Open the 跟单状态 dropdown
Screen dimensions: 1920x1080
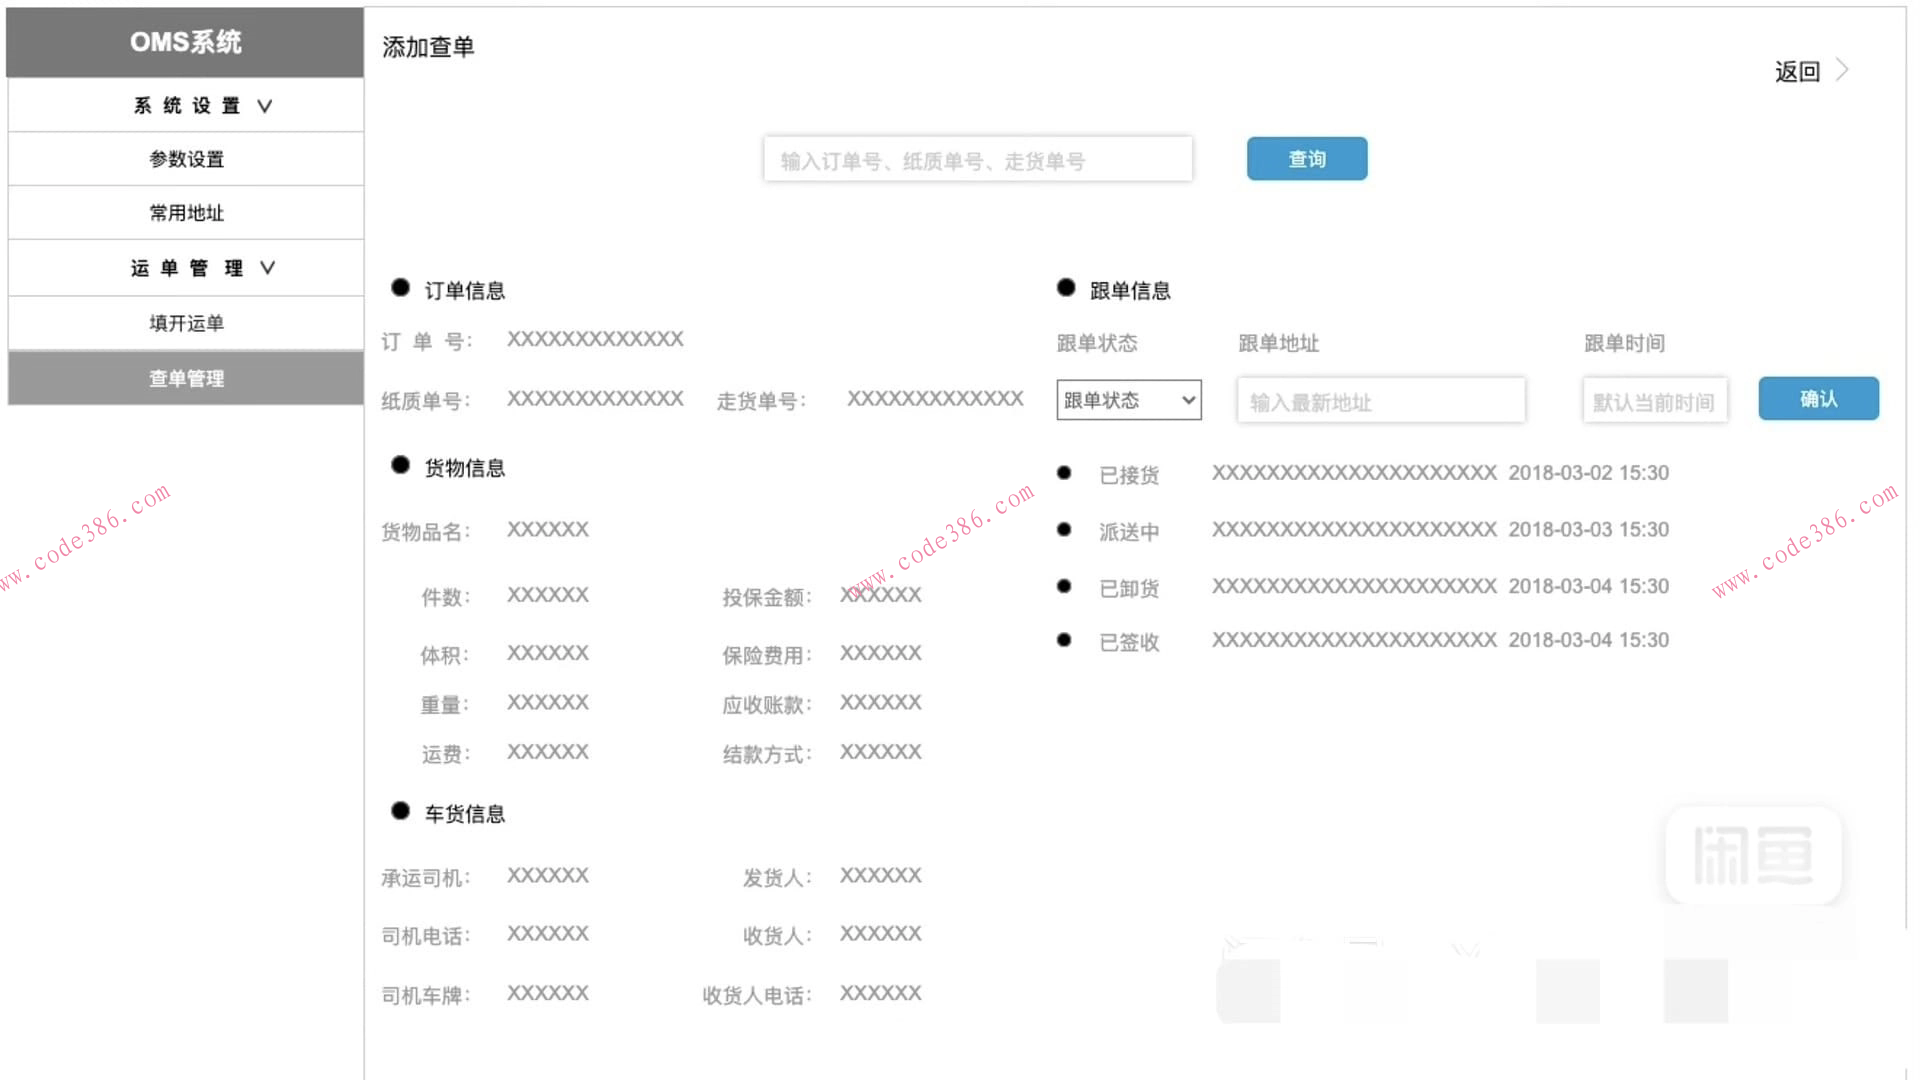(1128, 400)
